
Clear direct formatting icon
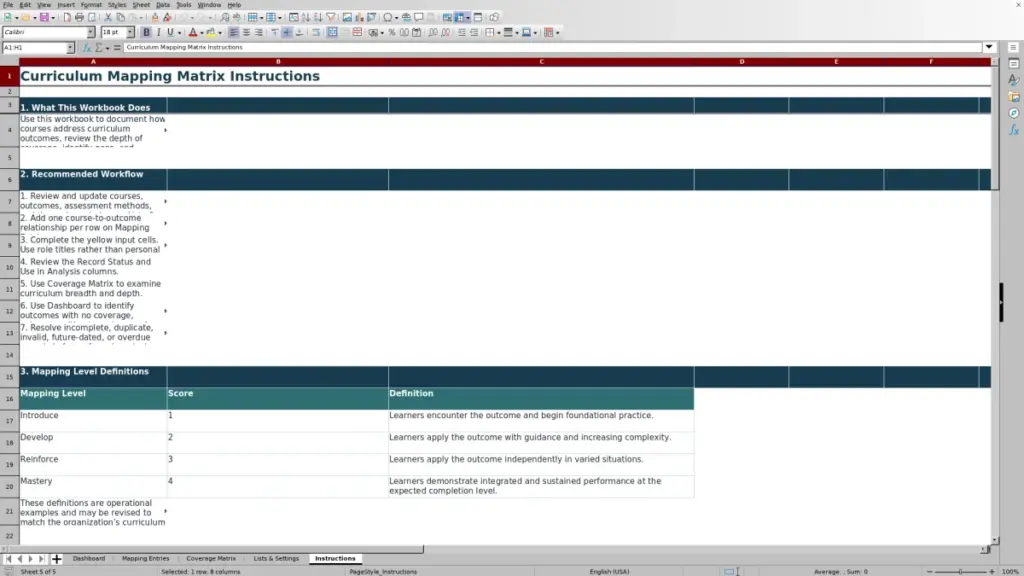(167, 18)
